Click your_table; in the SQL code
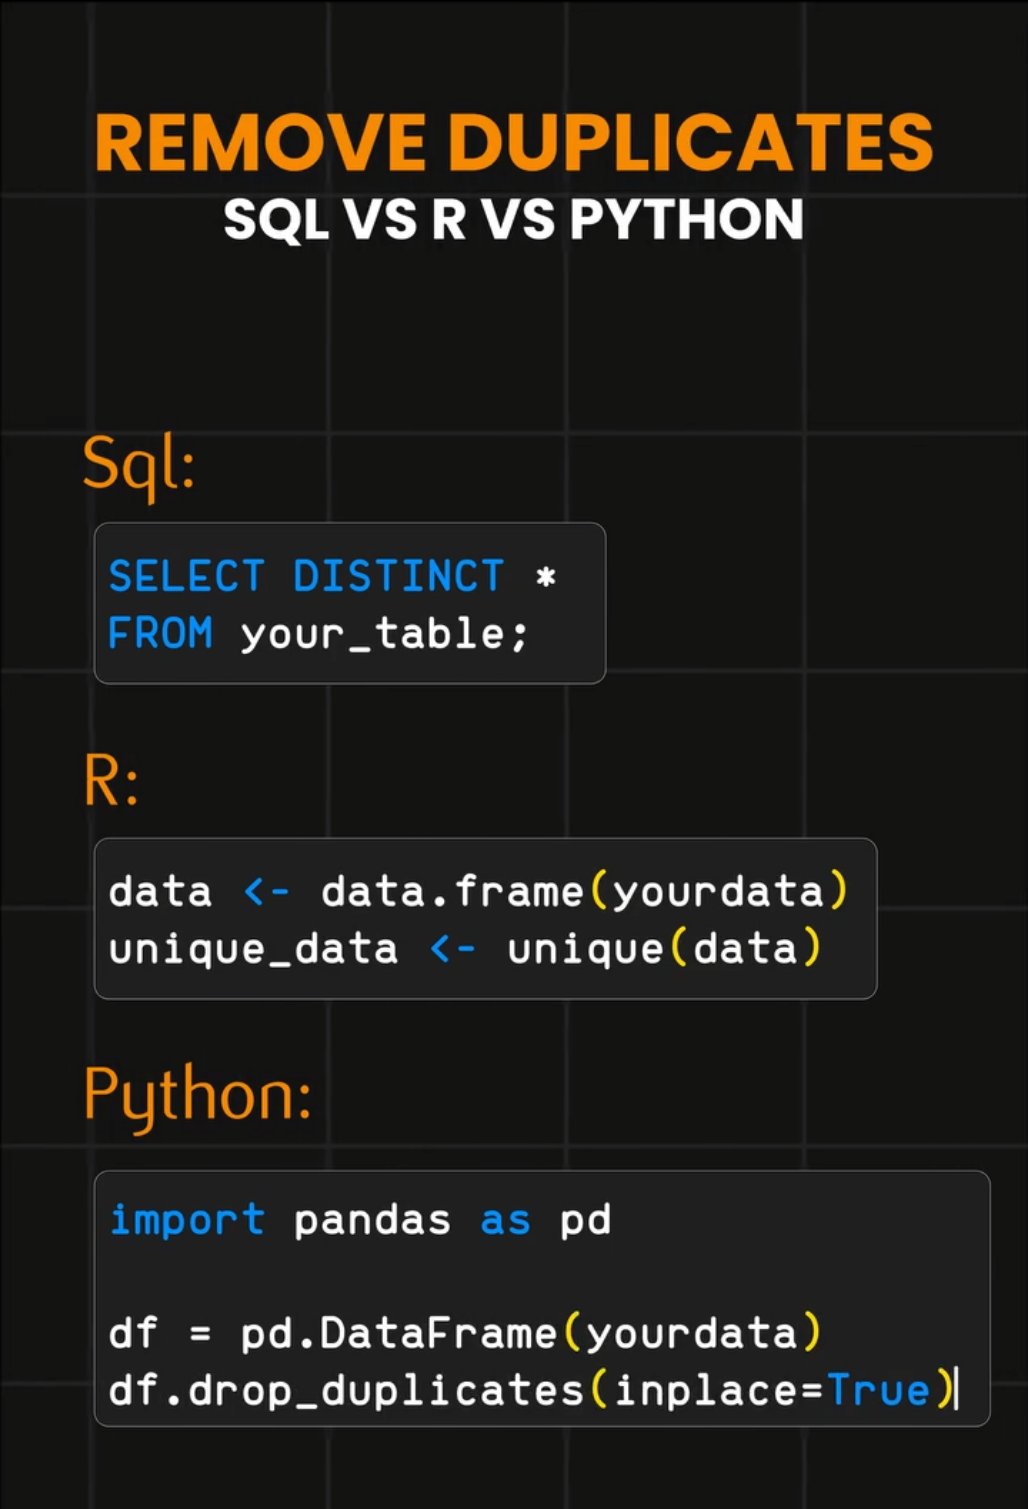 point(383,634)
